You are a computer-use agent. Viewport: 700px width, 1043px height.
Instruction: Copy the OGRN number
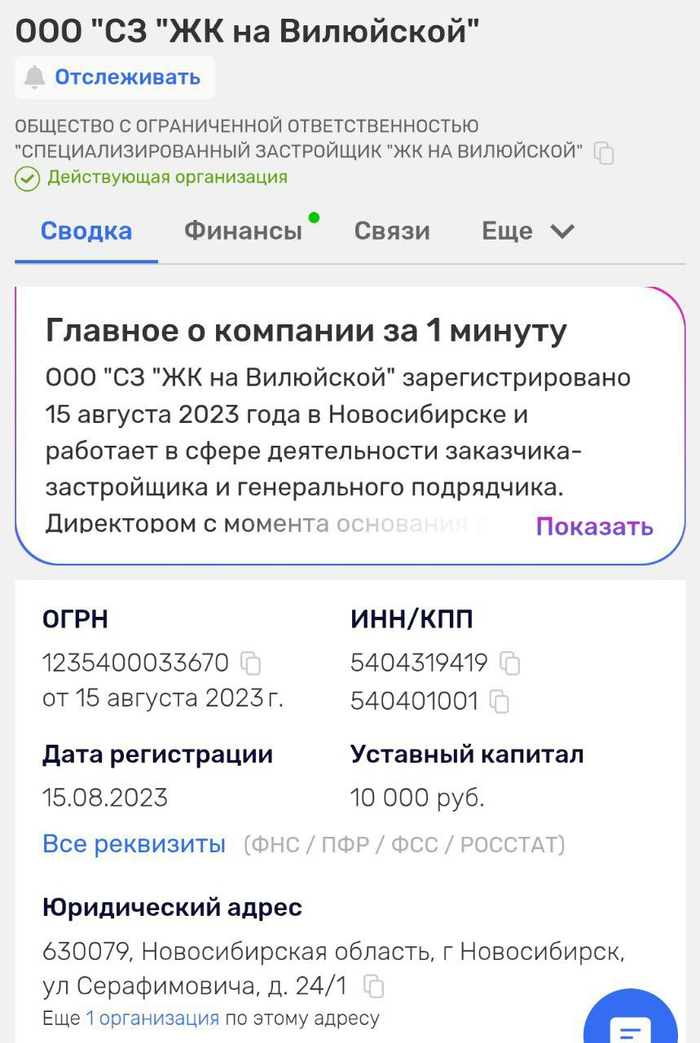coord(251,663)
